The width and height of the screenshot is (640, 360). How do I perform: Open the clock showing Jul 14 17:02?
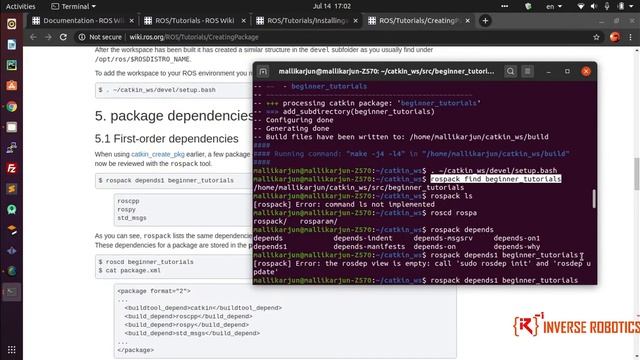332,6
